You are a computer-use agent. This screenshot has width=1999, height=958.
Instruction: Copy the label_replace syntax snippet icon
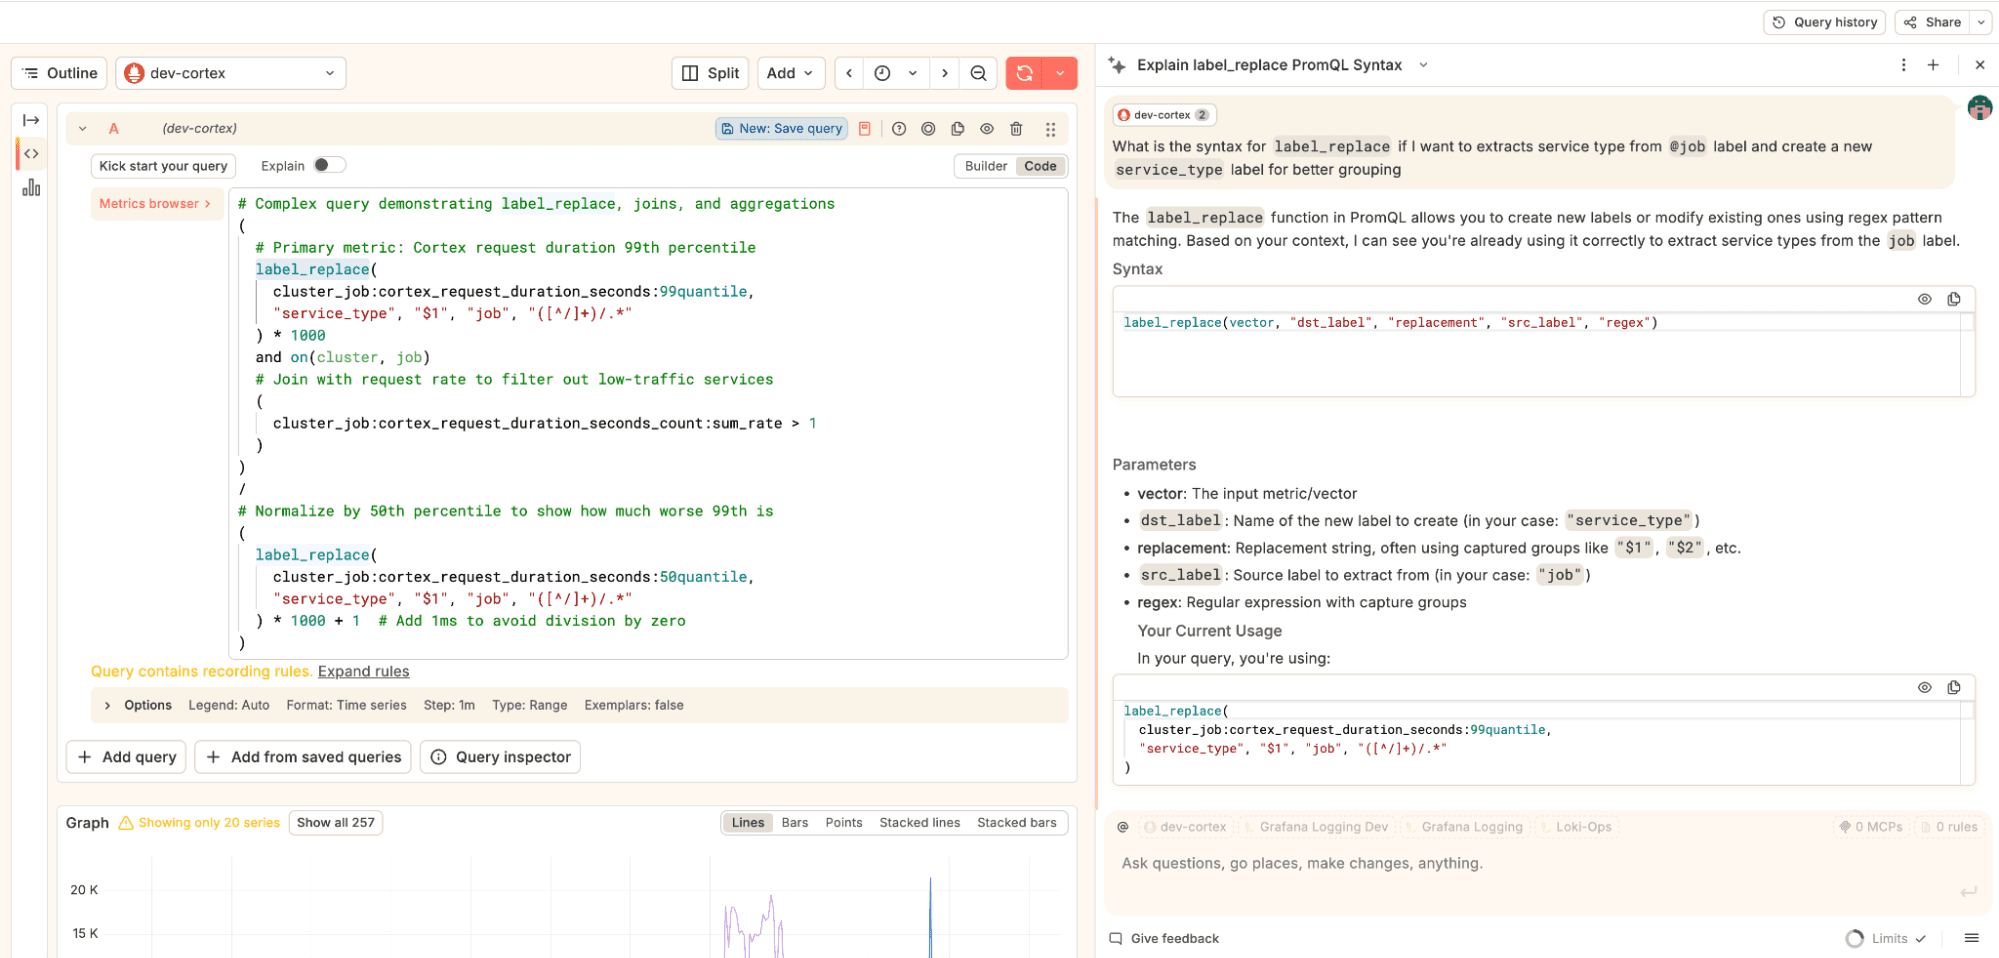pos(1954,298)
